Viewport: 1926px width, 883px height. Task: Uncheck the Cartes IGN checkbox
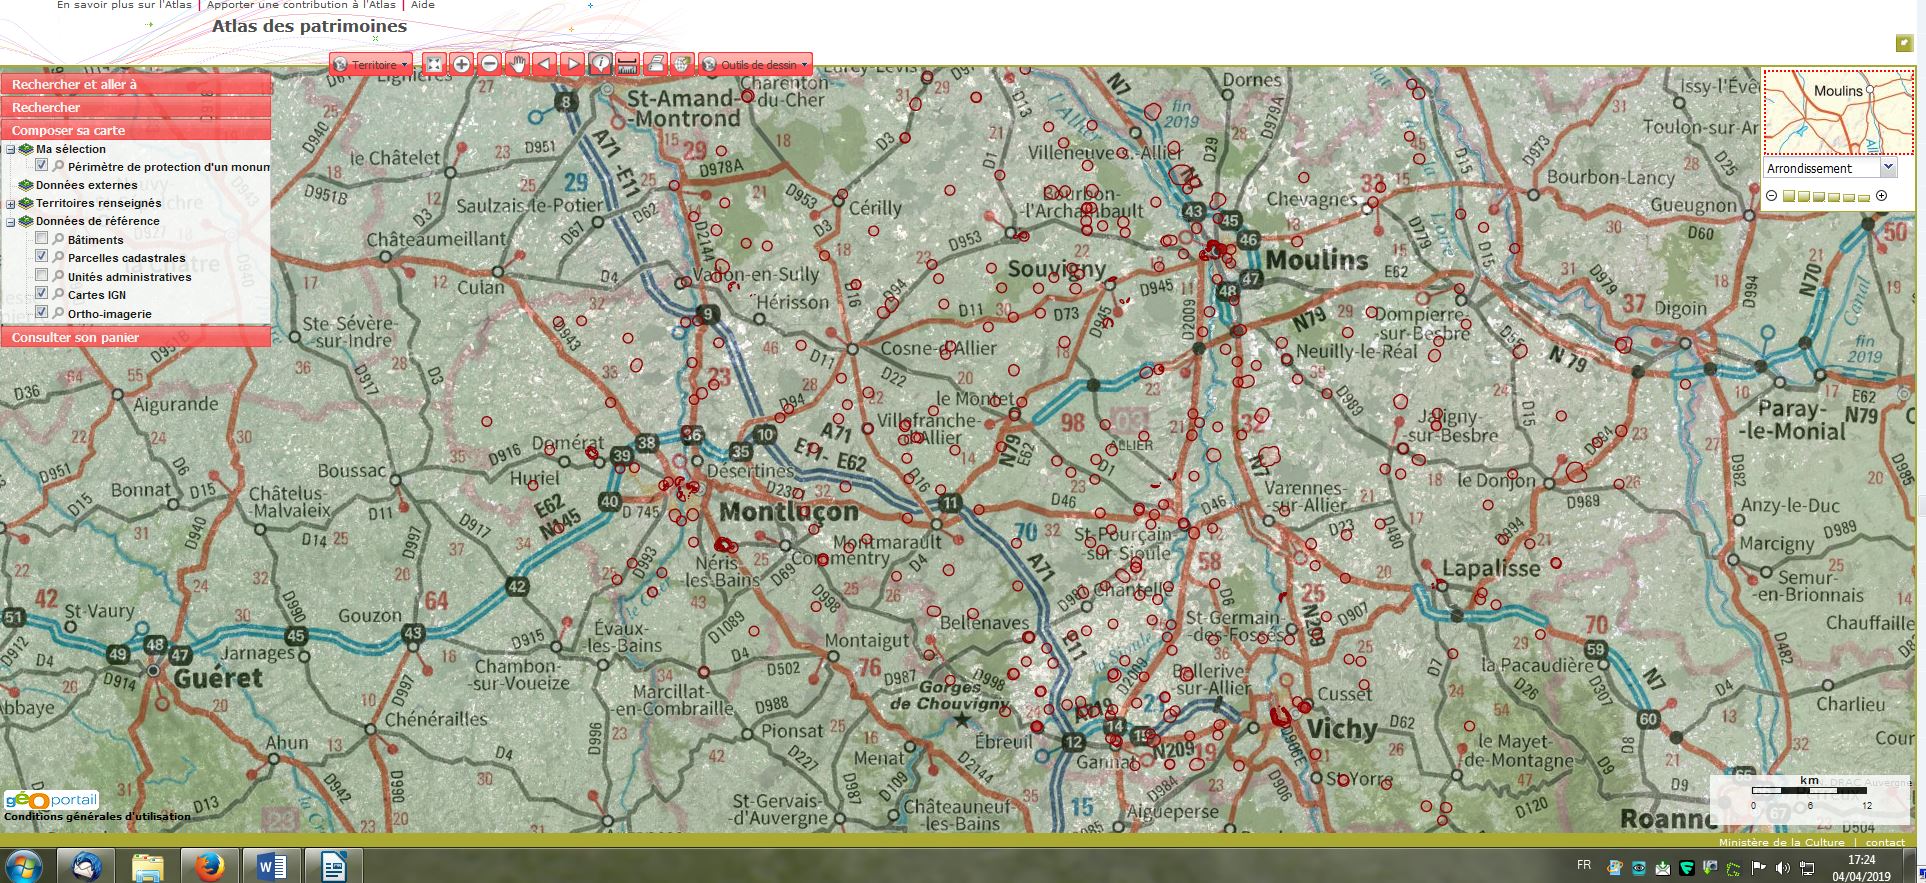[x=41, y=293]
